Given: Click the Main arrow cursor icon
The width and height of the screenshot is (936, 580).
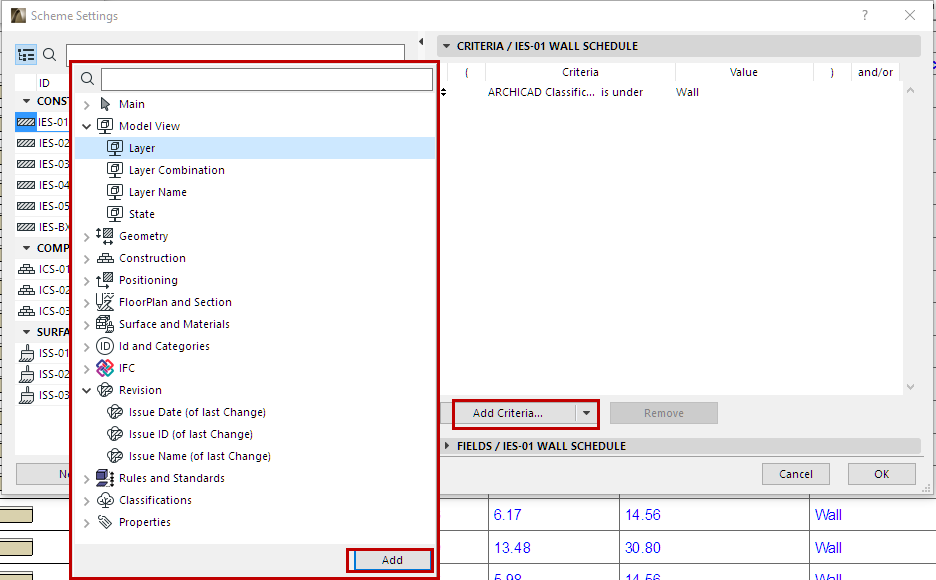Looking at the screenshot, I should coord(106,104).
